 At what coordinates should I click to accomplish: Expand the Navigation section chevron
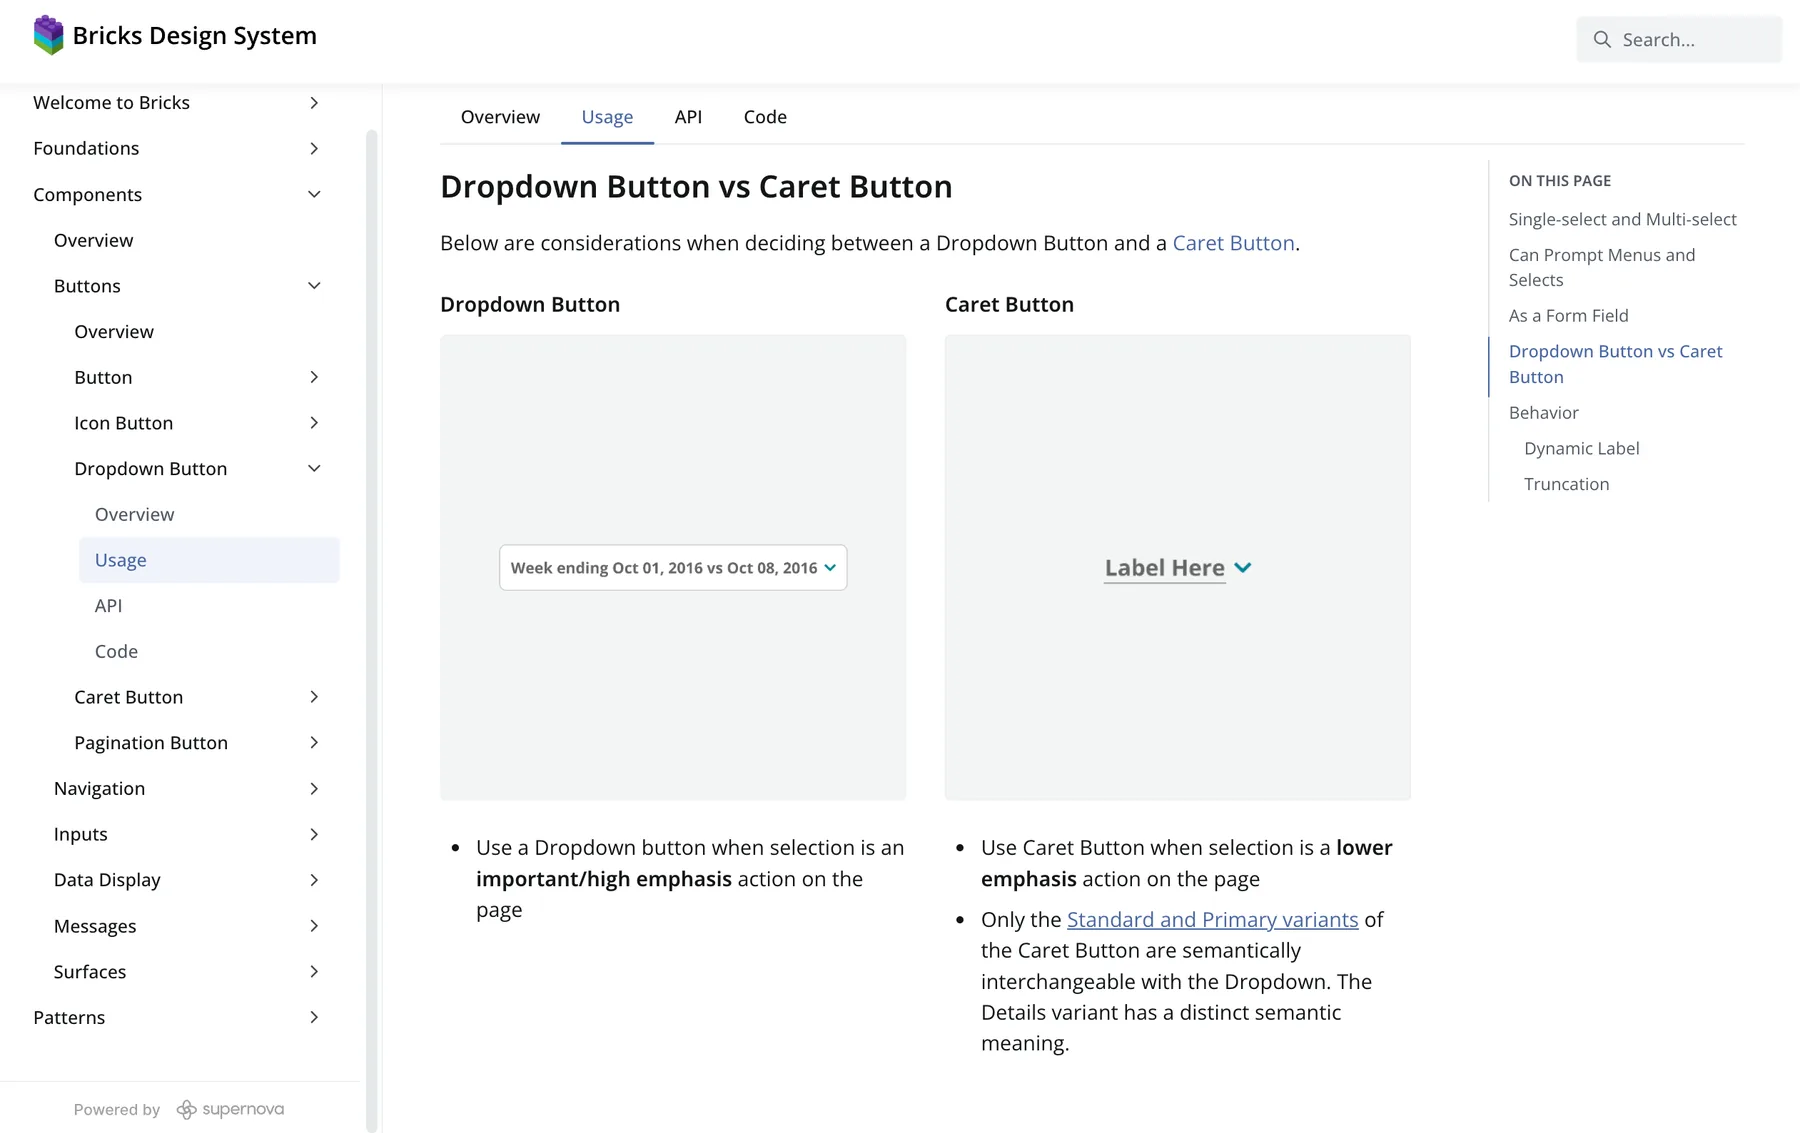point(314,789)
